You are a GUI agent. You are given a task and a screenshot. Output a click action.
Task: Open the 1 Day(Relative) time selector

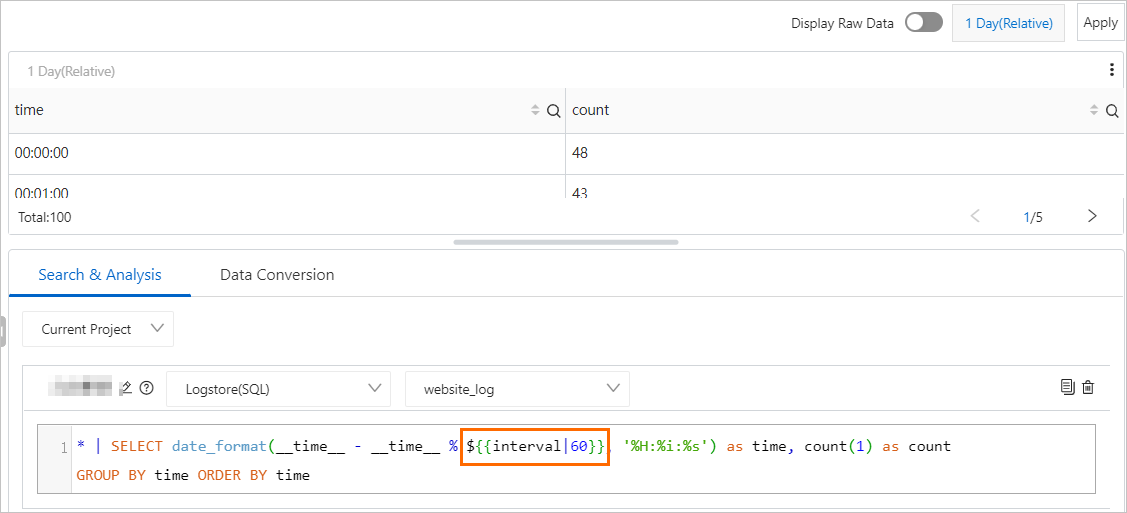(1008, 23)
